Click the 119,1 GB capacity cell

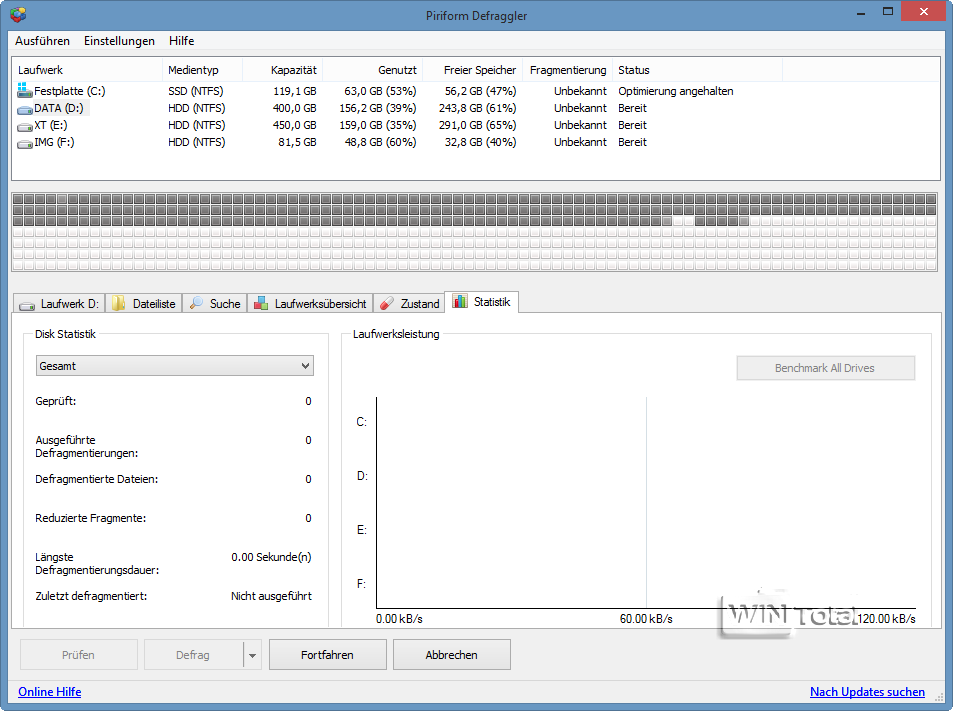point(295,91)
